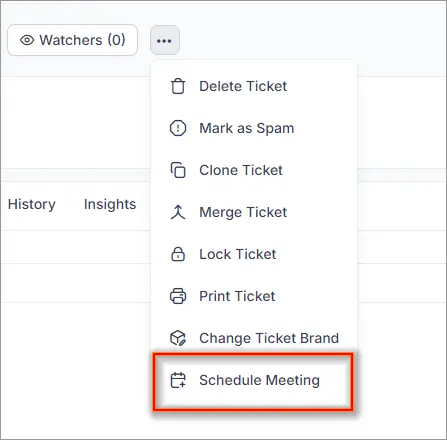
Task: Click the padlock icon for Lock Ticket
Action: pos(178,254)
